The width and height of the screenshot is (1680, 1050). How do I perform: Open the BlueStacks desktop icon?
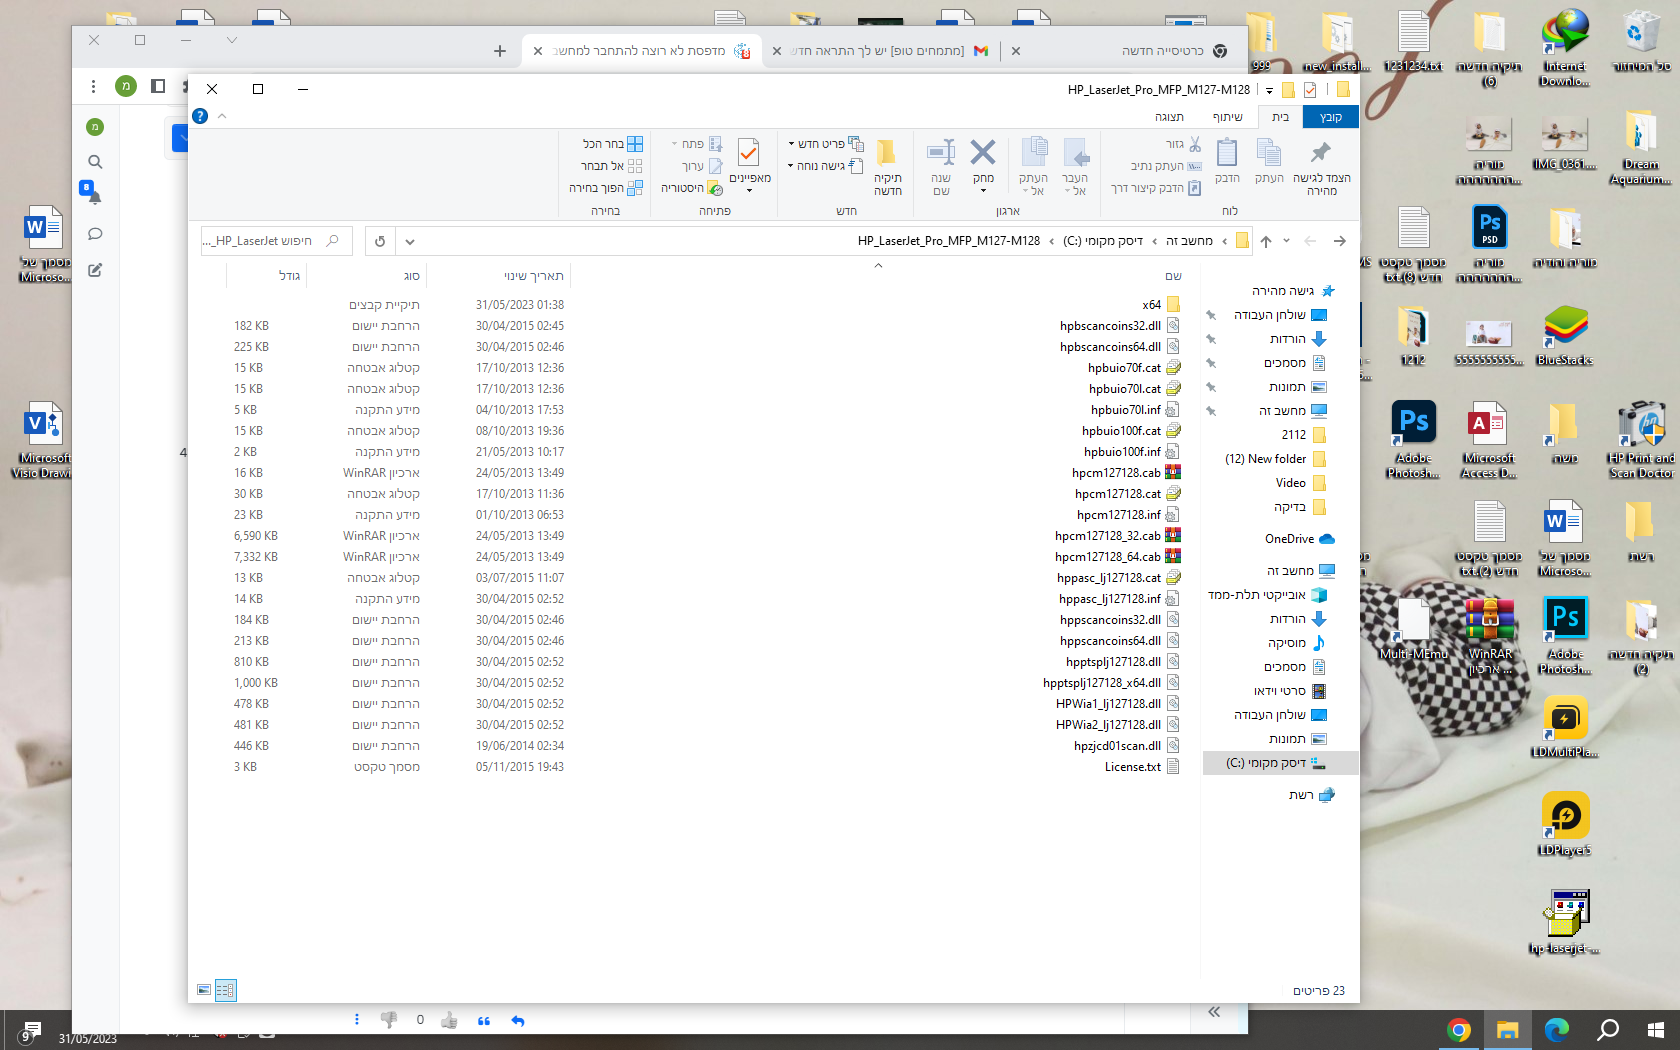pyautogui.click(x=1565, y=336)
